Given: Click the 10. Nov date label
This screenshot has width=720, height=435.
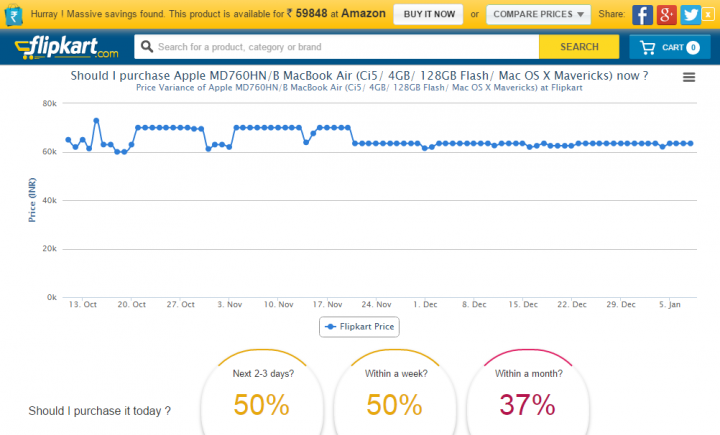Looking at the screenshot, I should [x=278, y=305].
